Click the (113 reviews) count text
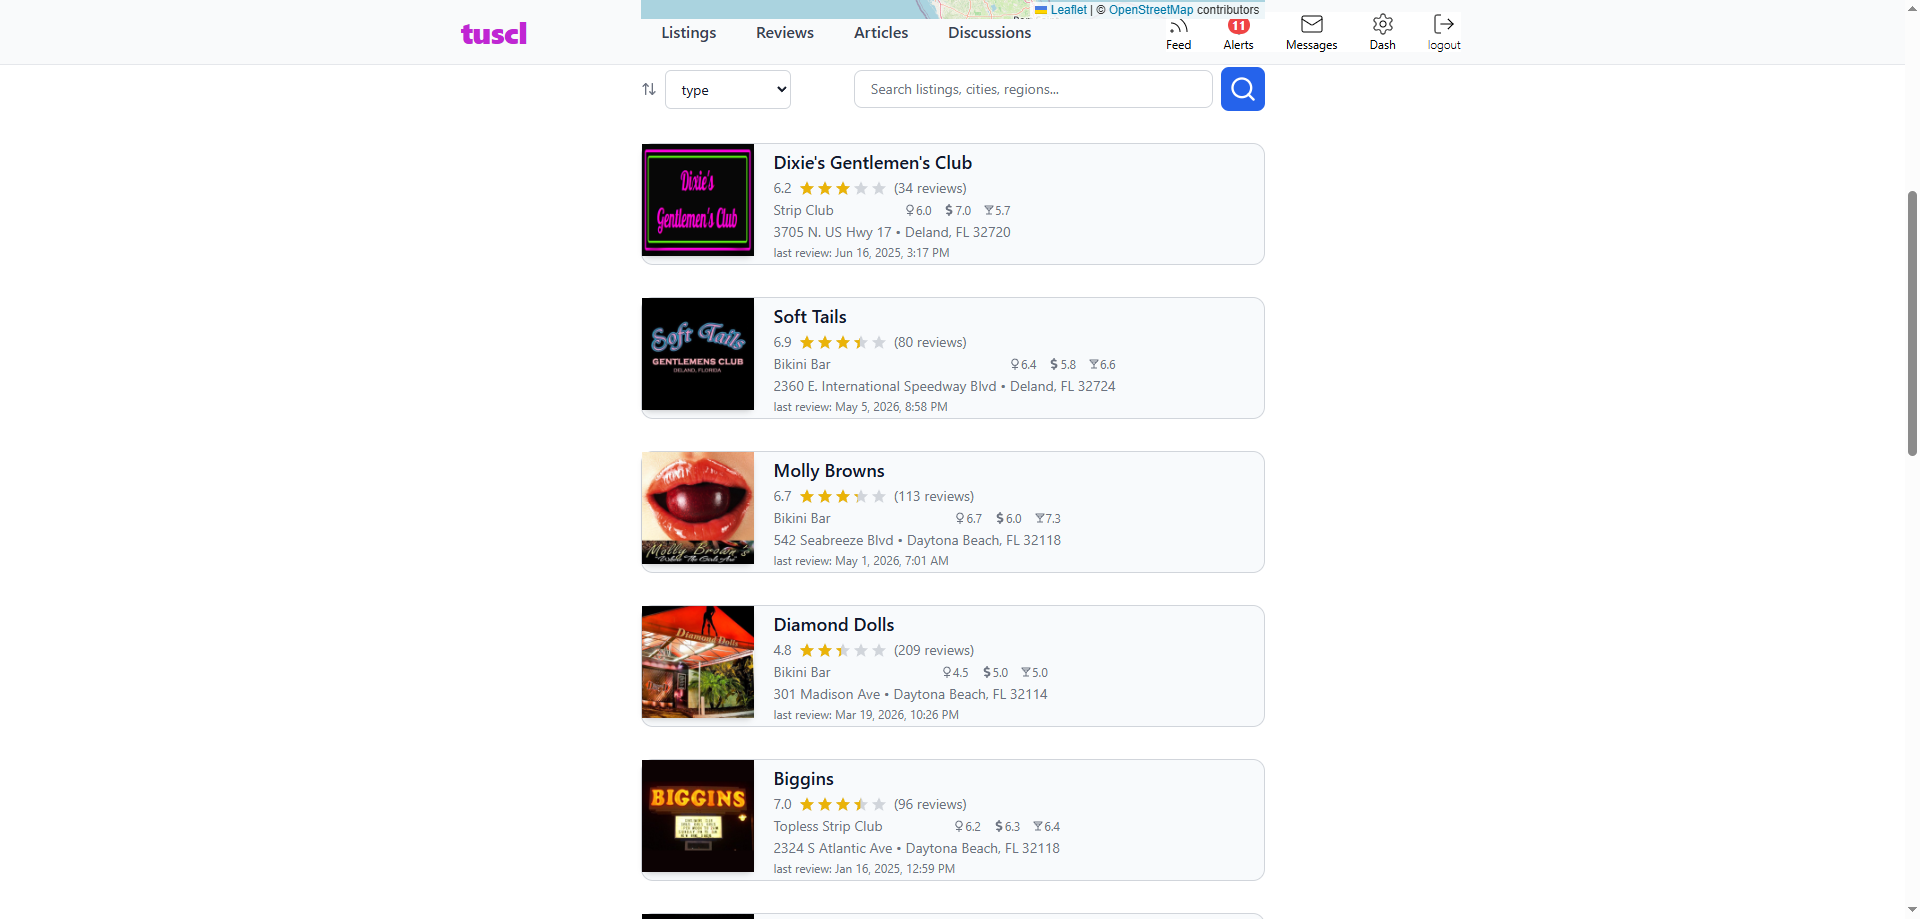This screenshot has height=919, width=1920. tap(934, 496)
